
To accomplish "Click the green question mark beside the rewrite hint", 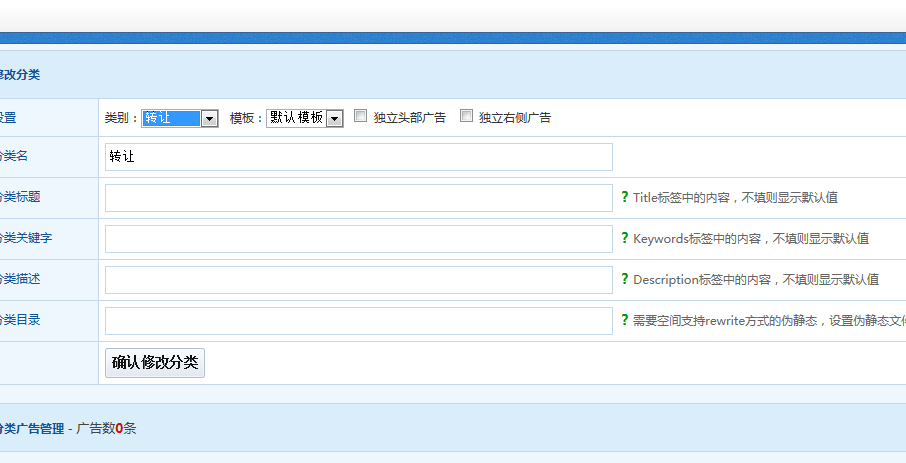I will pyautogui.click(x=624, y=320).
